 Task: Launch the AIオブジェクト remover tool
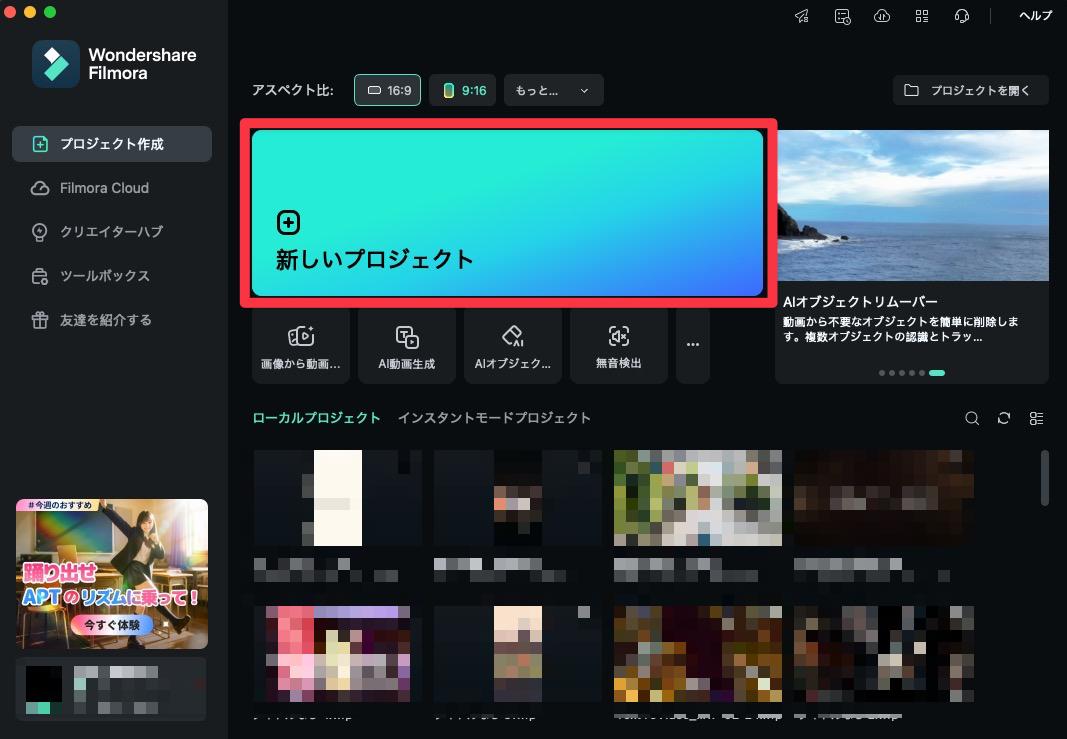tap(513, 346)
